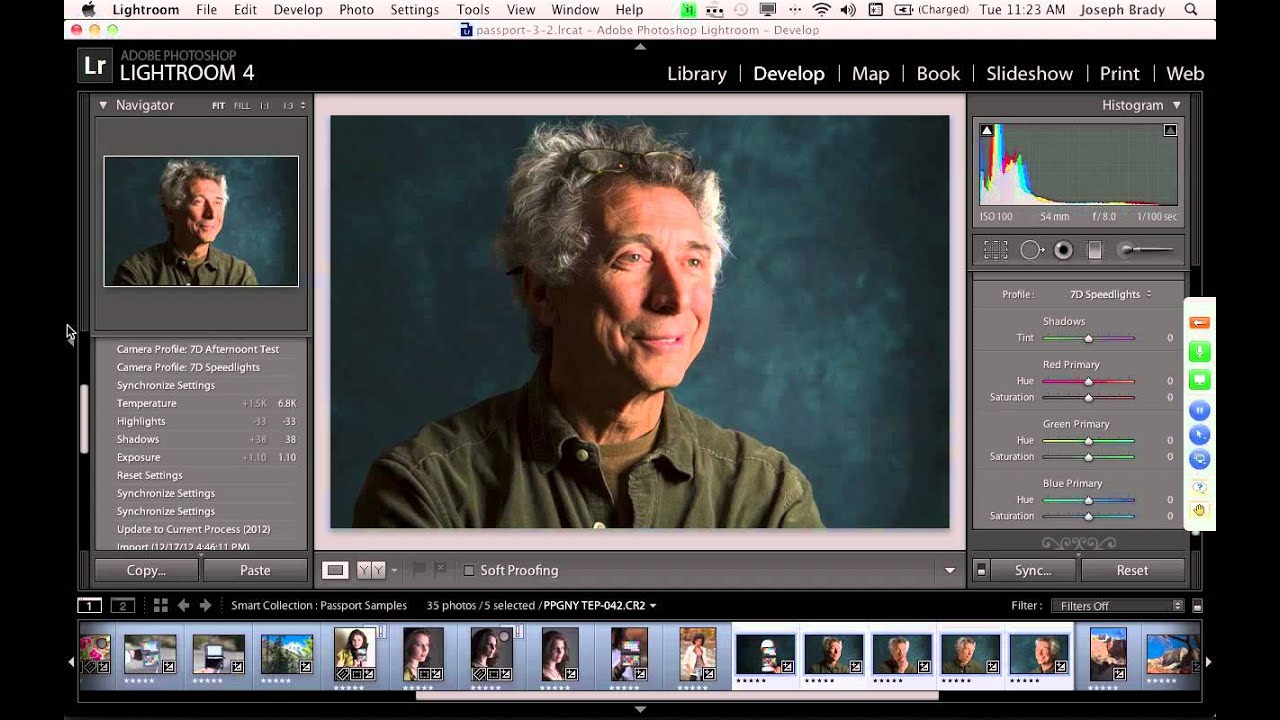This screenshot has width=1280, height=720.
Task: Switch to the Print module
Action: [1120, 74]
